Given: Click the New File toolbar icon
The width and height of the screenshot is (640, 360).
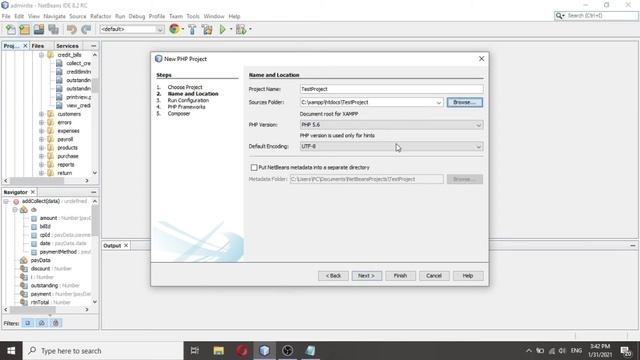Looking at the screenshot, I should point(11,29).
